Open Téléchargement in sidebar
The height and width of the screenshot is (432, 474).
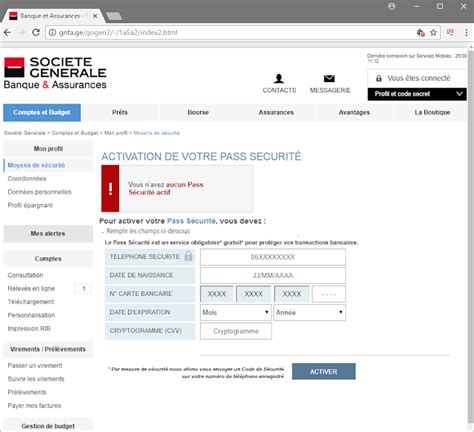[x=31, y=302]
